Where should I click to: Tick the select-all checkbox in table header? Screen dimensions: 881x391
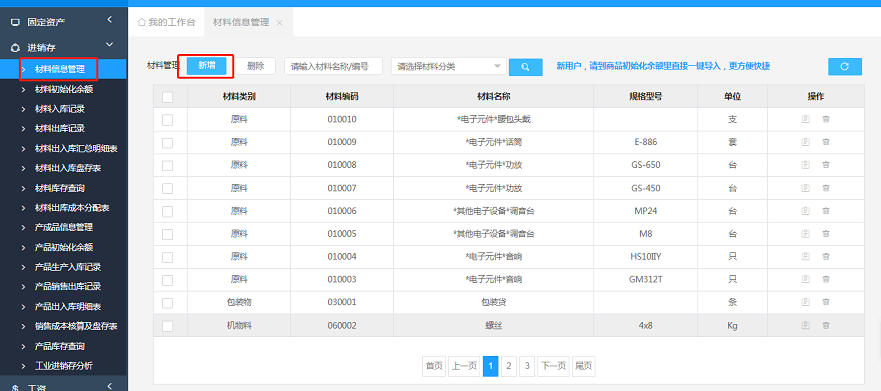tap(167, 97)
